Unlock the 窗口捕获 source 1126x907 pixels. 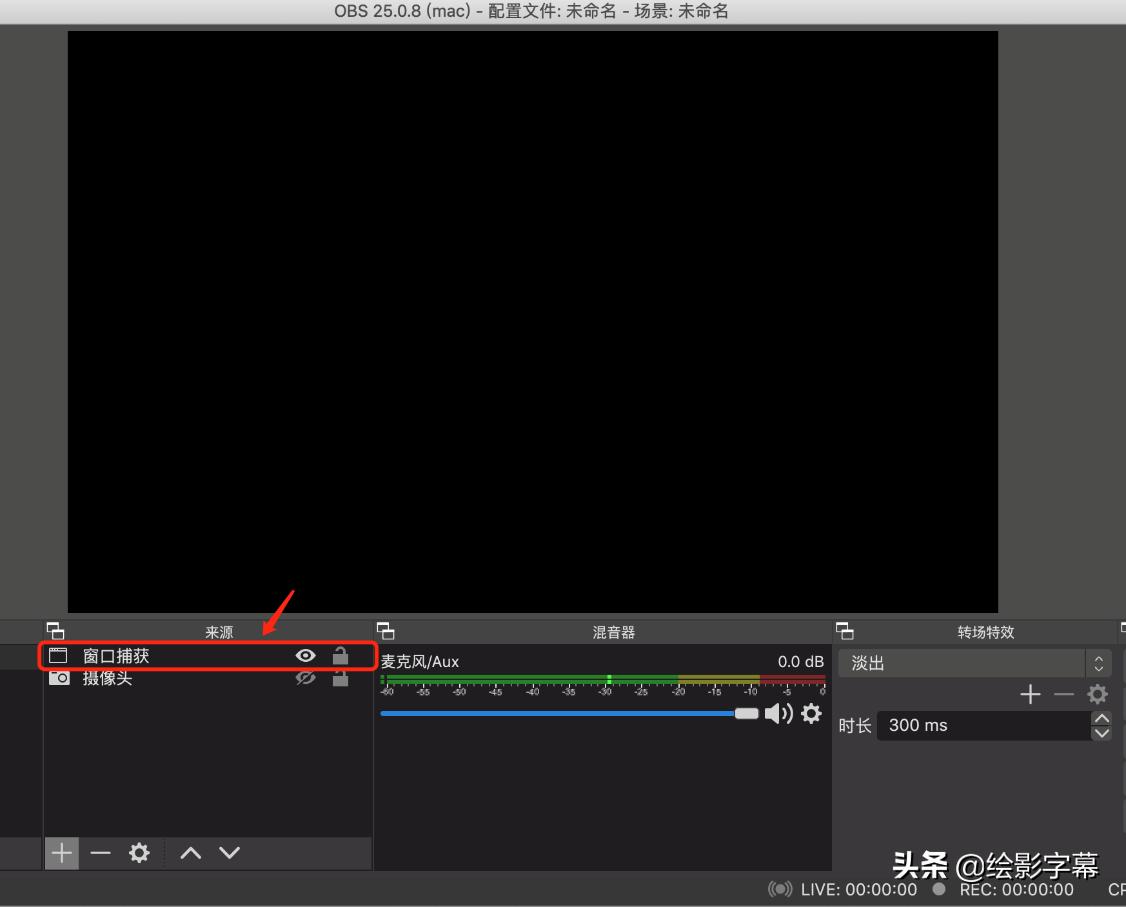(340, 655)
